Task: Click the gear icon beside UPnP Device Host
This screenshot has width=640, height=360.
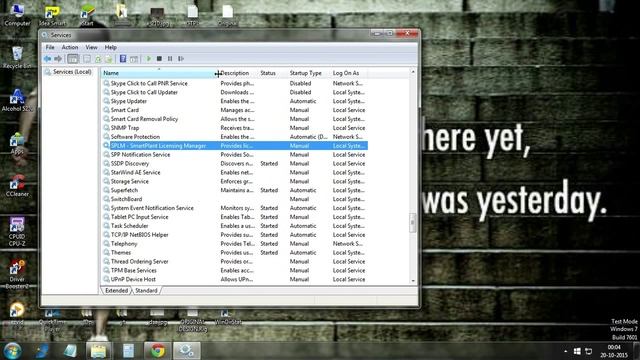Action: tap(106, 280)
